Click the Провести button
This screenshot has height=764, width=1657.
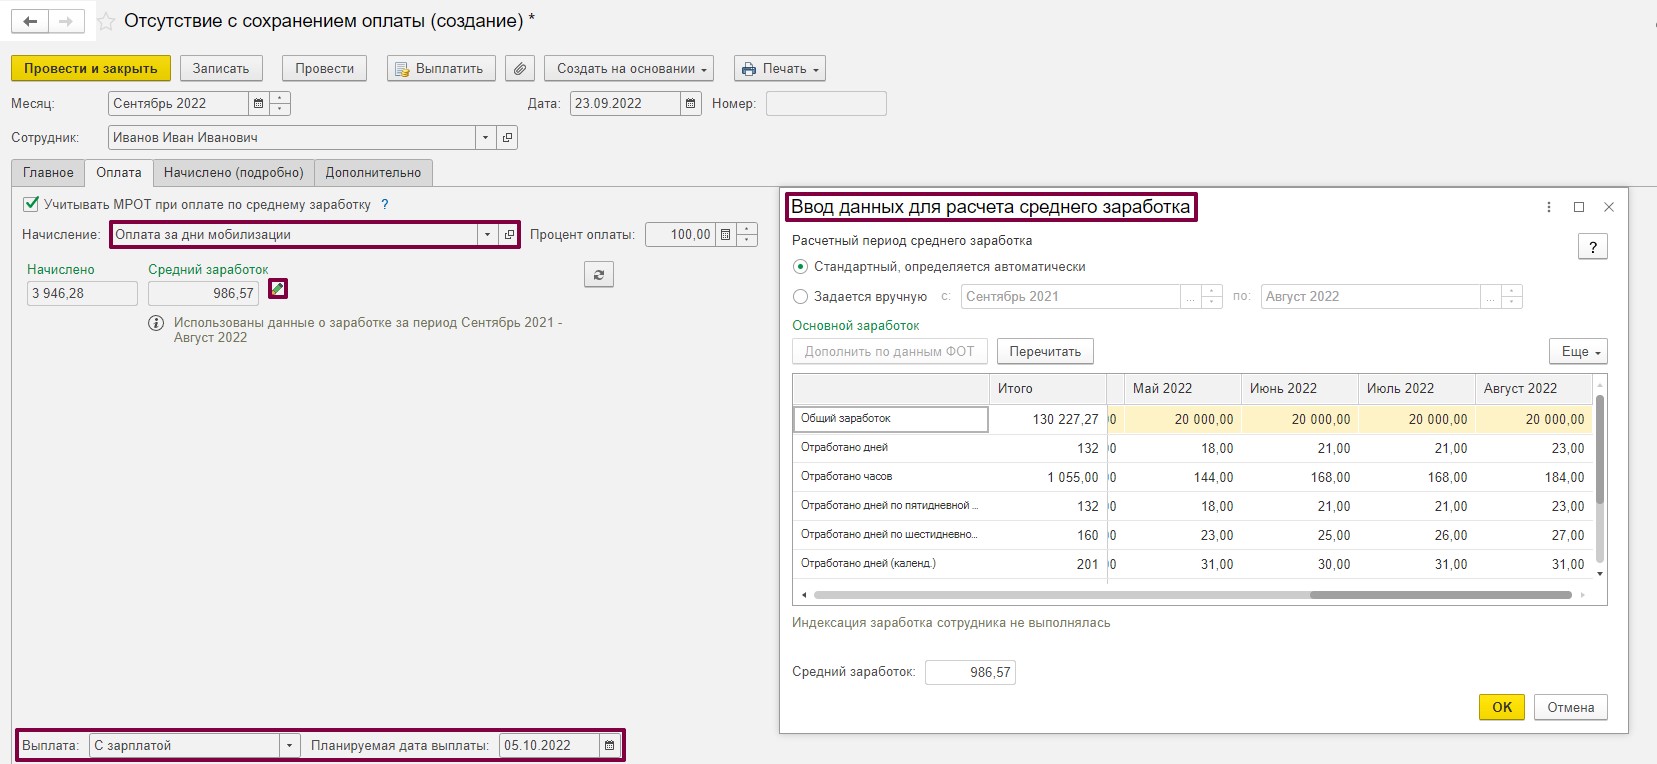tap(325, 69)
